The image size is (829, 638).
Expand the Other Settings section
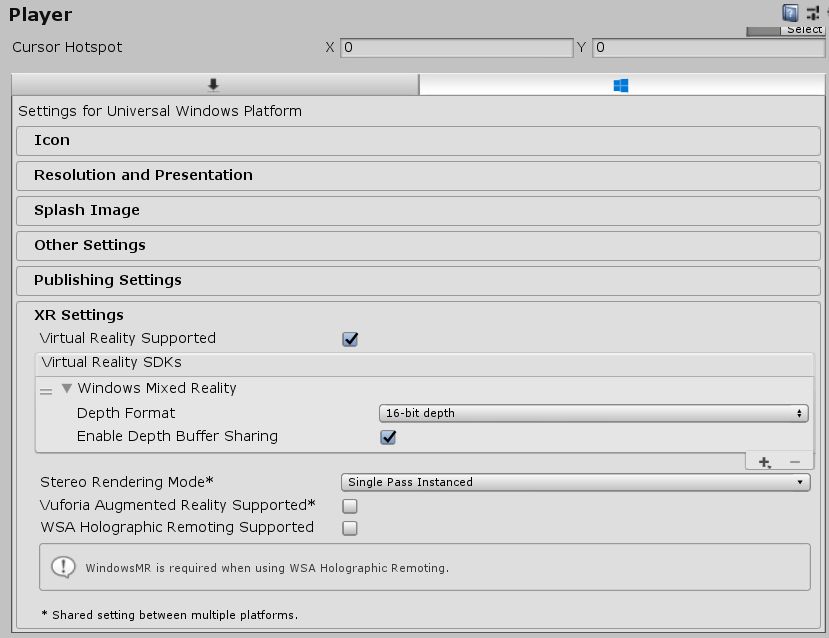[418, 245]
